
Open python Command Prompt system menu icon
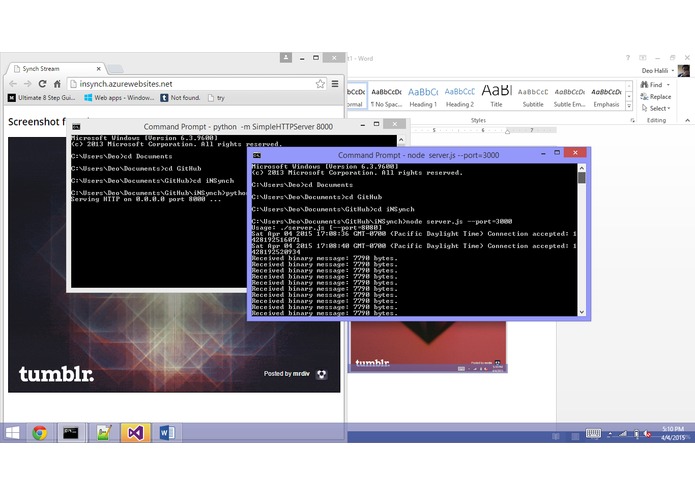[76, 127]
